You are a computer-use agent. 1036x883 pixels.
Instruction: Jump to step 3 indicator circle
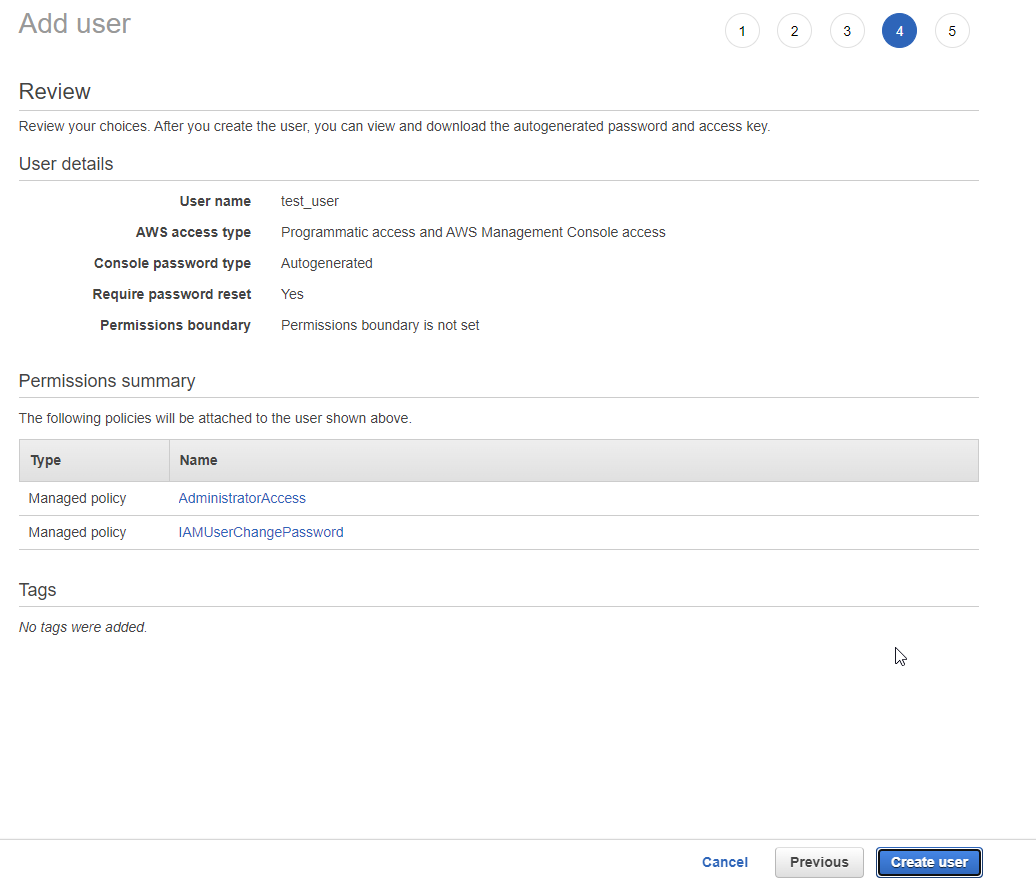(847, 30)
